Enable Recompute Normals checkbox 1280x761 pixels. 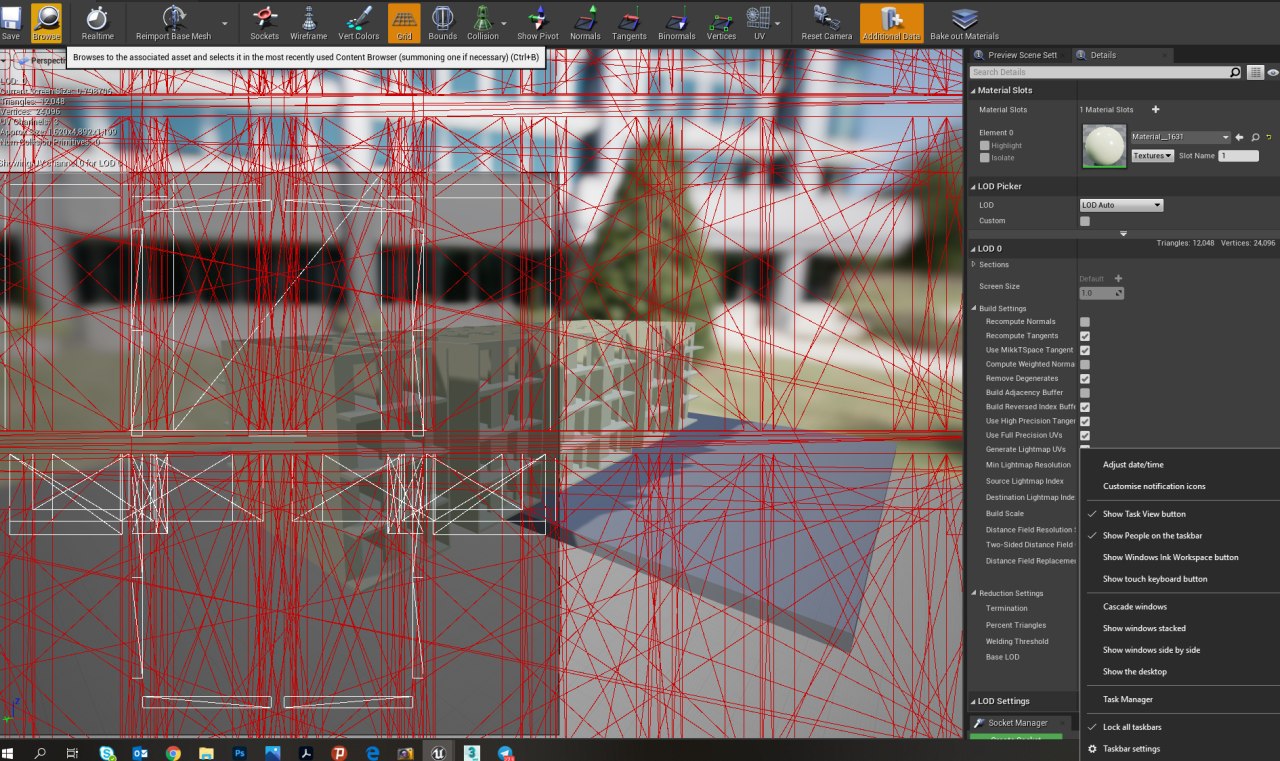(1085, 322)
